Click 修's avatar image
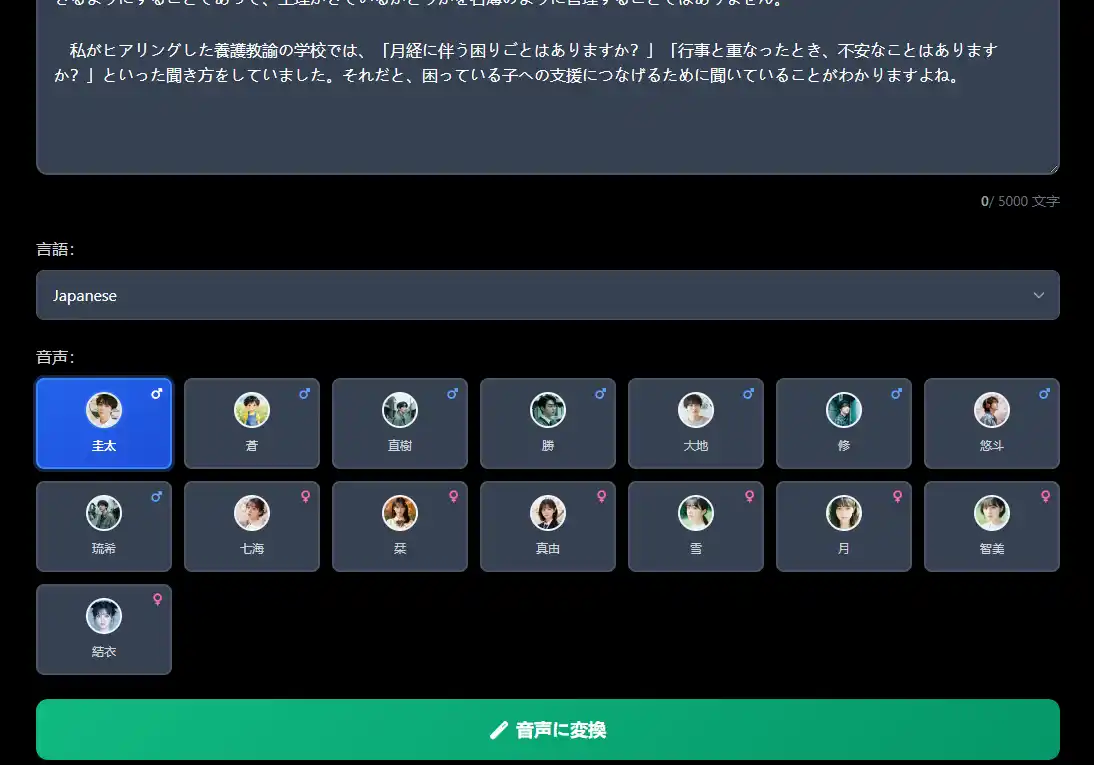 [843, 409]
